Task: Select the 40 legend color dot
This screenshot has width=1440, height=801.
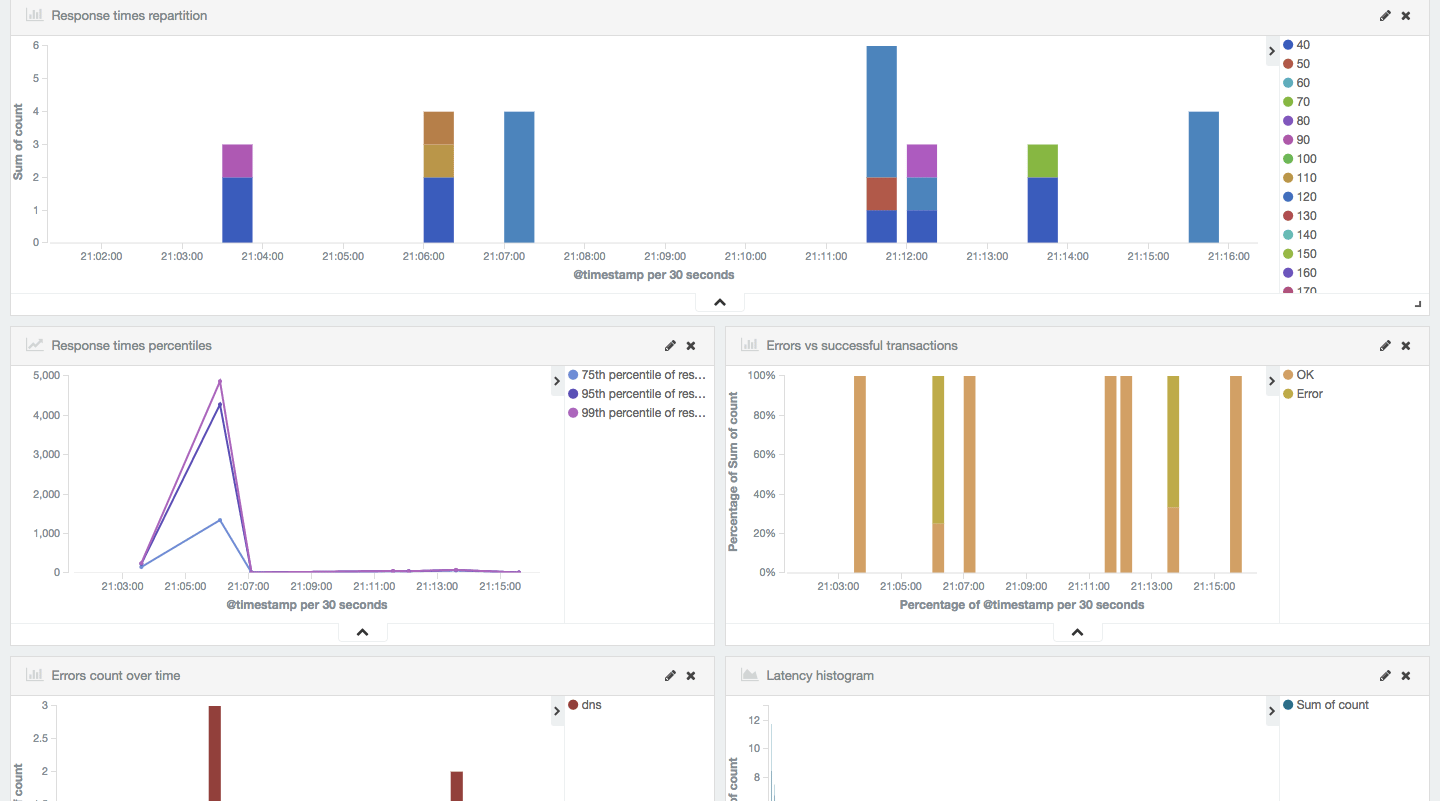Action: click(x=1288, y=45)
